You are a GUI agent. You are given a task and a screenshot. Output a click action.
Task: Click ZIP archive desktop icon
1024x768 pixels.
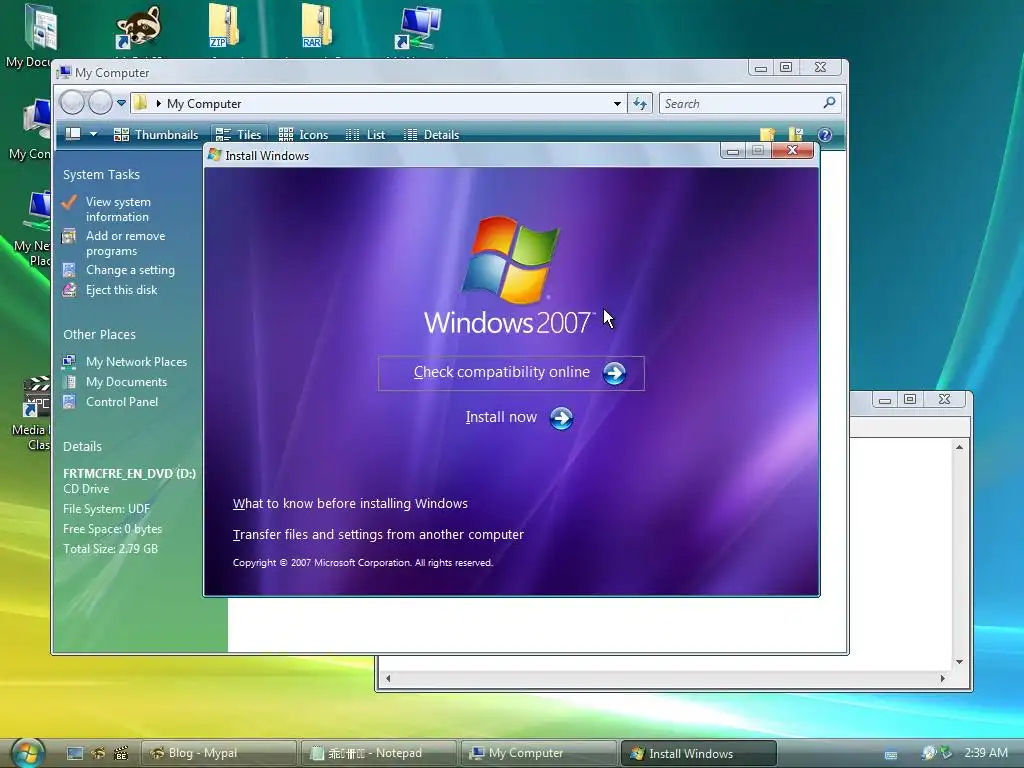(223, 26)
